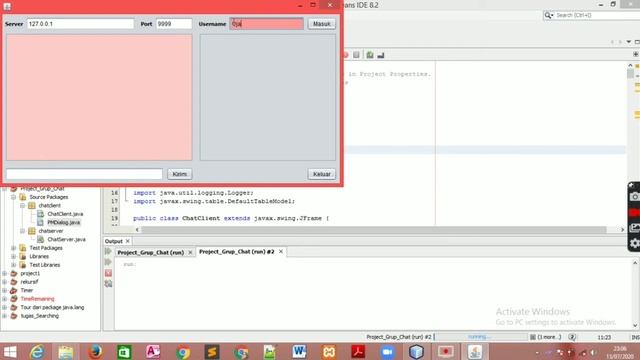
Task: Open Sublime Text from the taskbar
Action: 212,352
